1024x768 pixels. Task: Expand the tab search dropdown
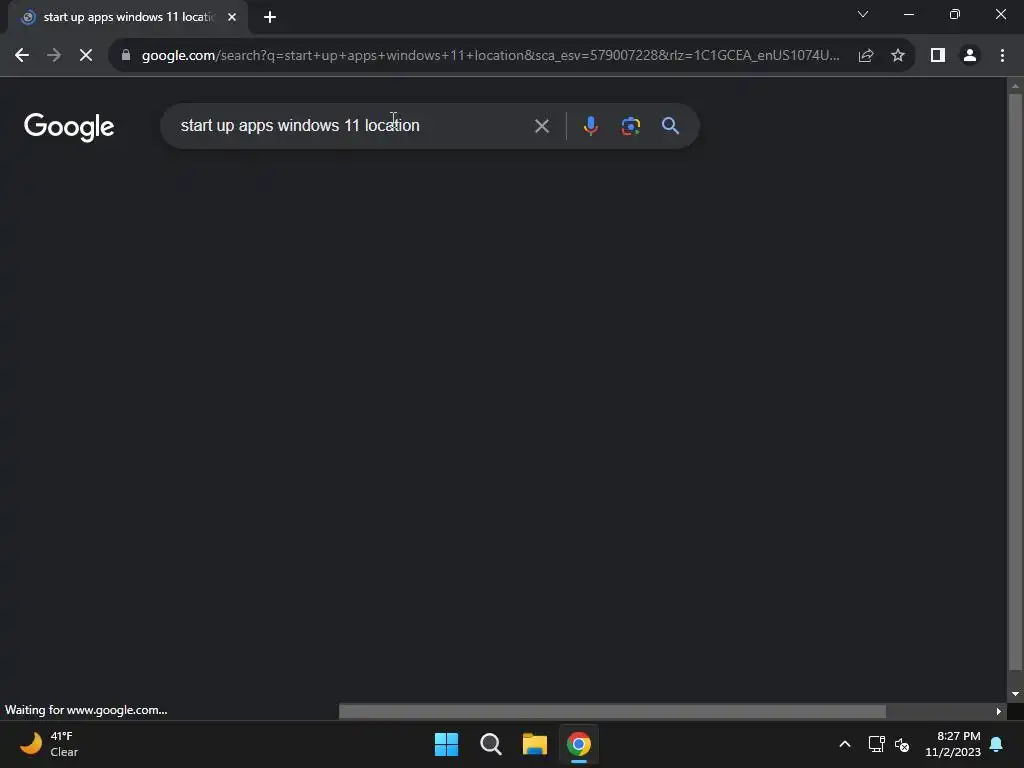pos(863,14)
